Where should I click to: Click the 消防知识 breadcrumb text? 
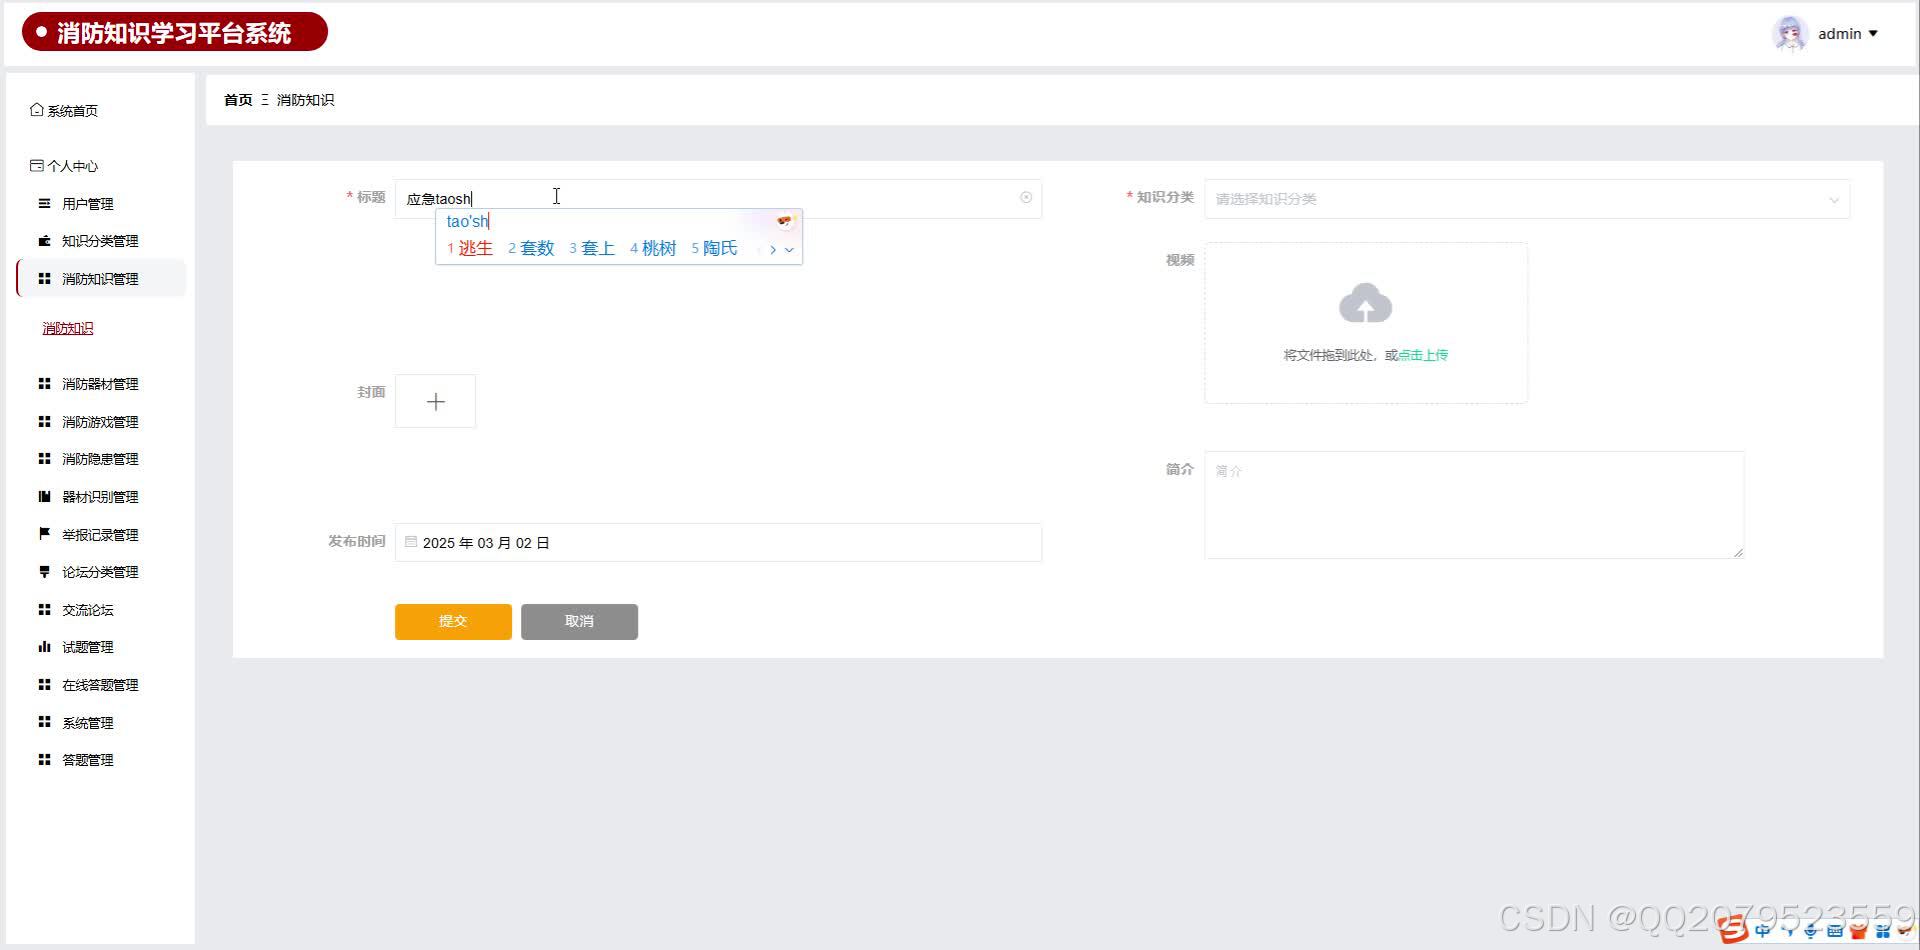(305, 100)
